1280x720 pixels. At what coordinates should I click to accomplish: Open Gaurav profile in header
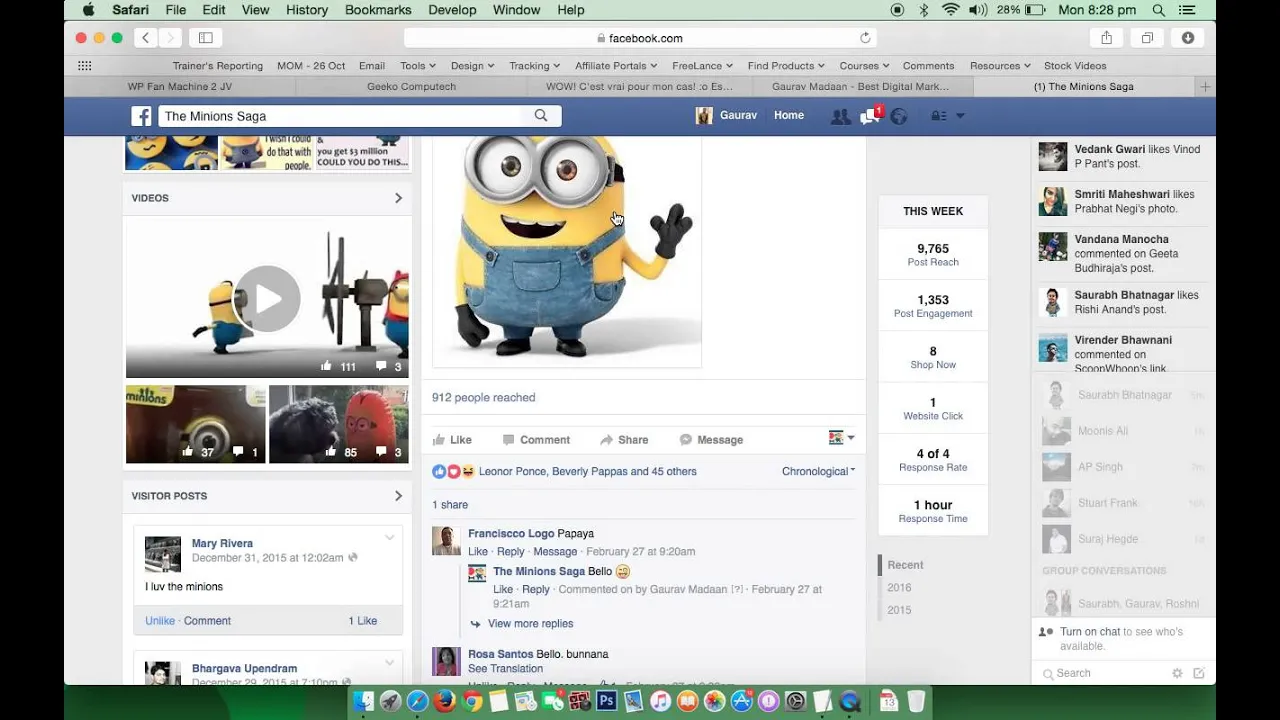(x=727, y=116)
